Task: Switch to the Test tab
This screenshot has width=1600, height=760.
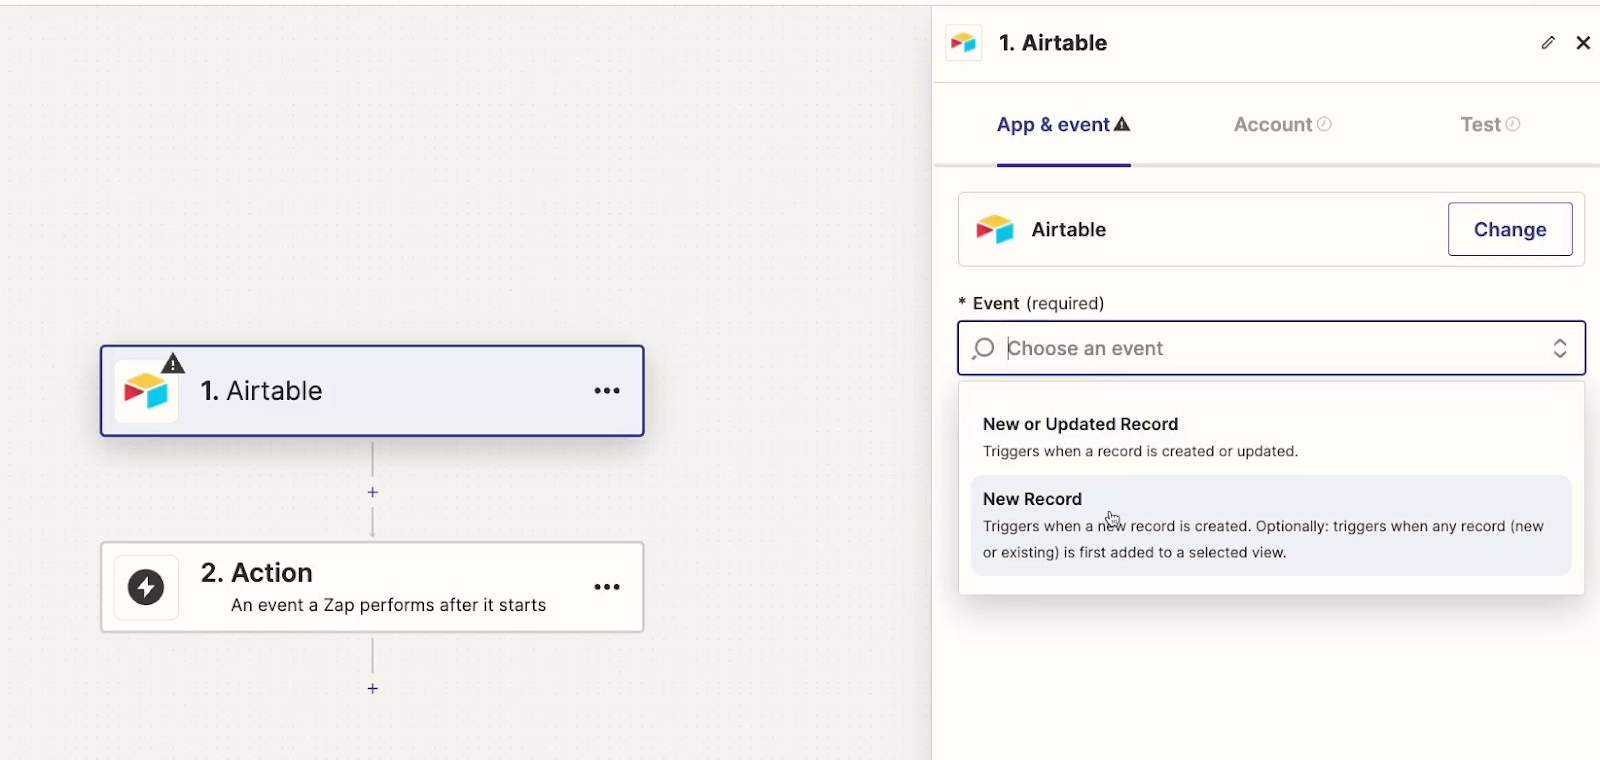Action: 1490,125
